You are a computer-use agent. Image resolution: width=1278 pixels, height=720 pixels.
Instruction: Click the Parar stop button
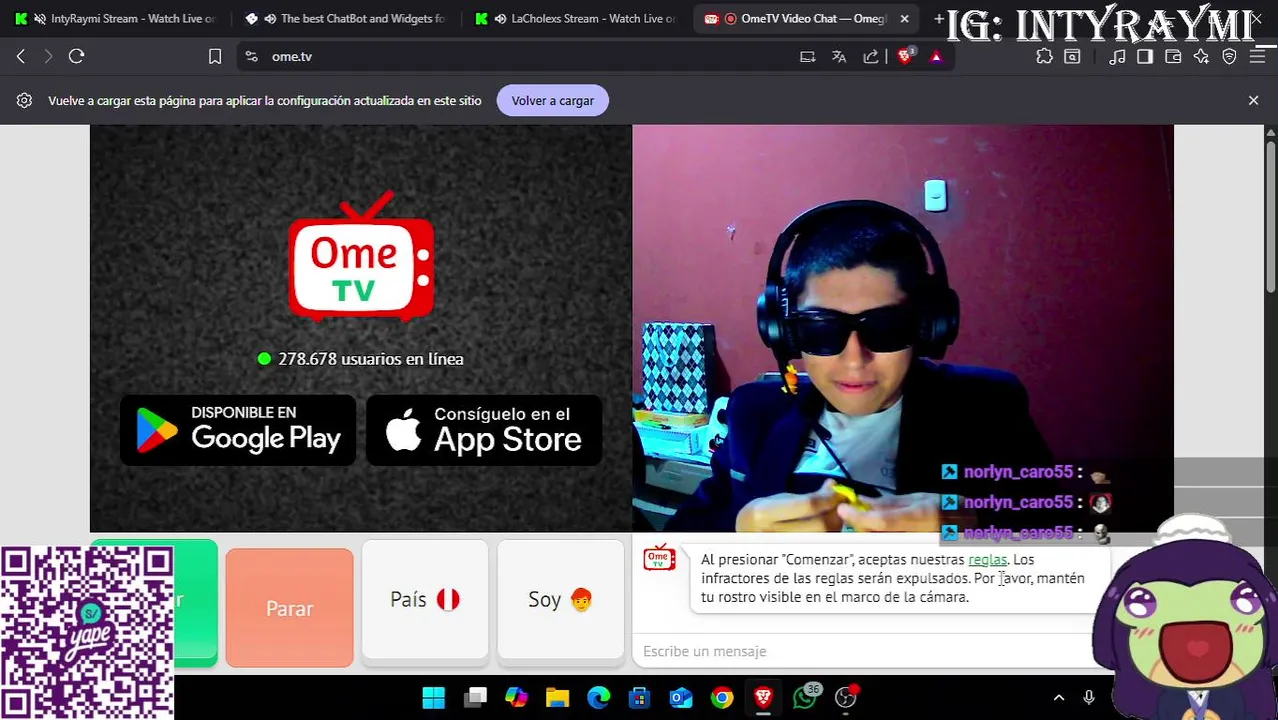pyautogui.click(x=289, y=608)
